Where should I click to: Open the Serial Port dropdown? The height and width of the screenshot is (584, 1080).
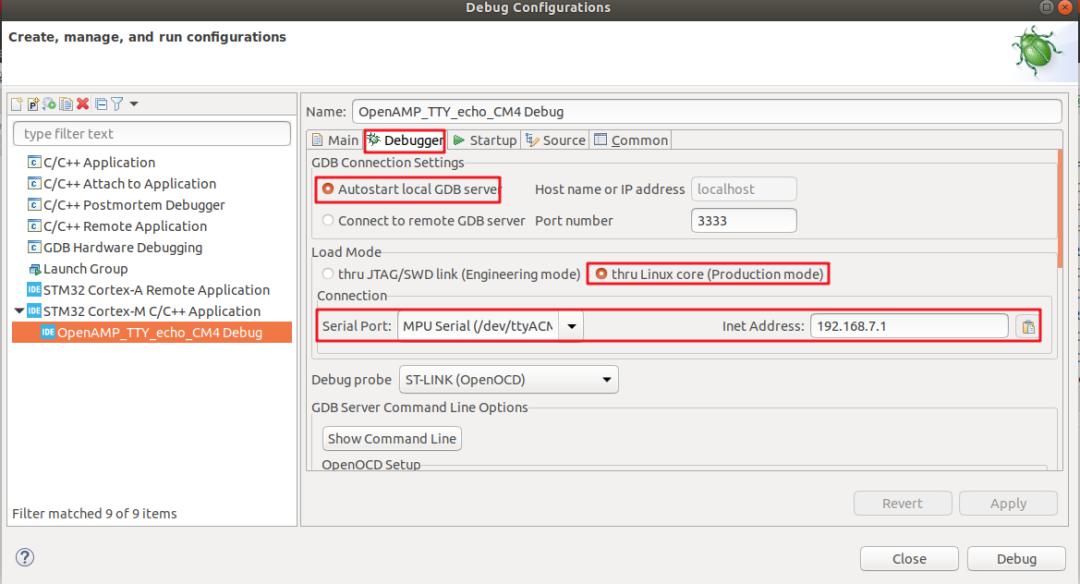point(571,326)
